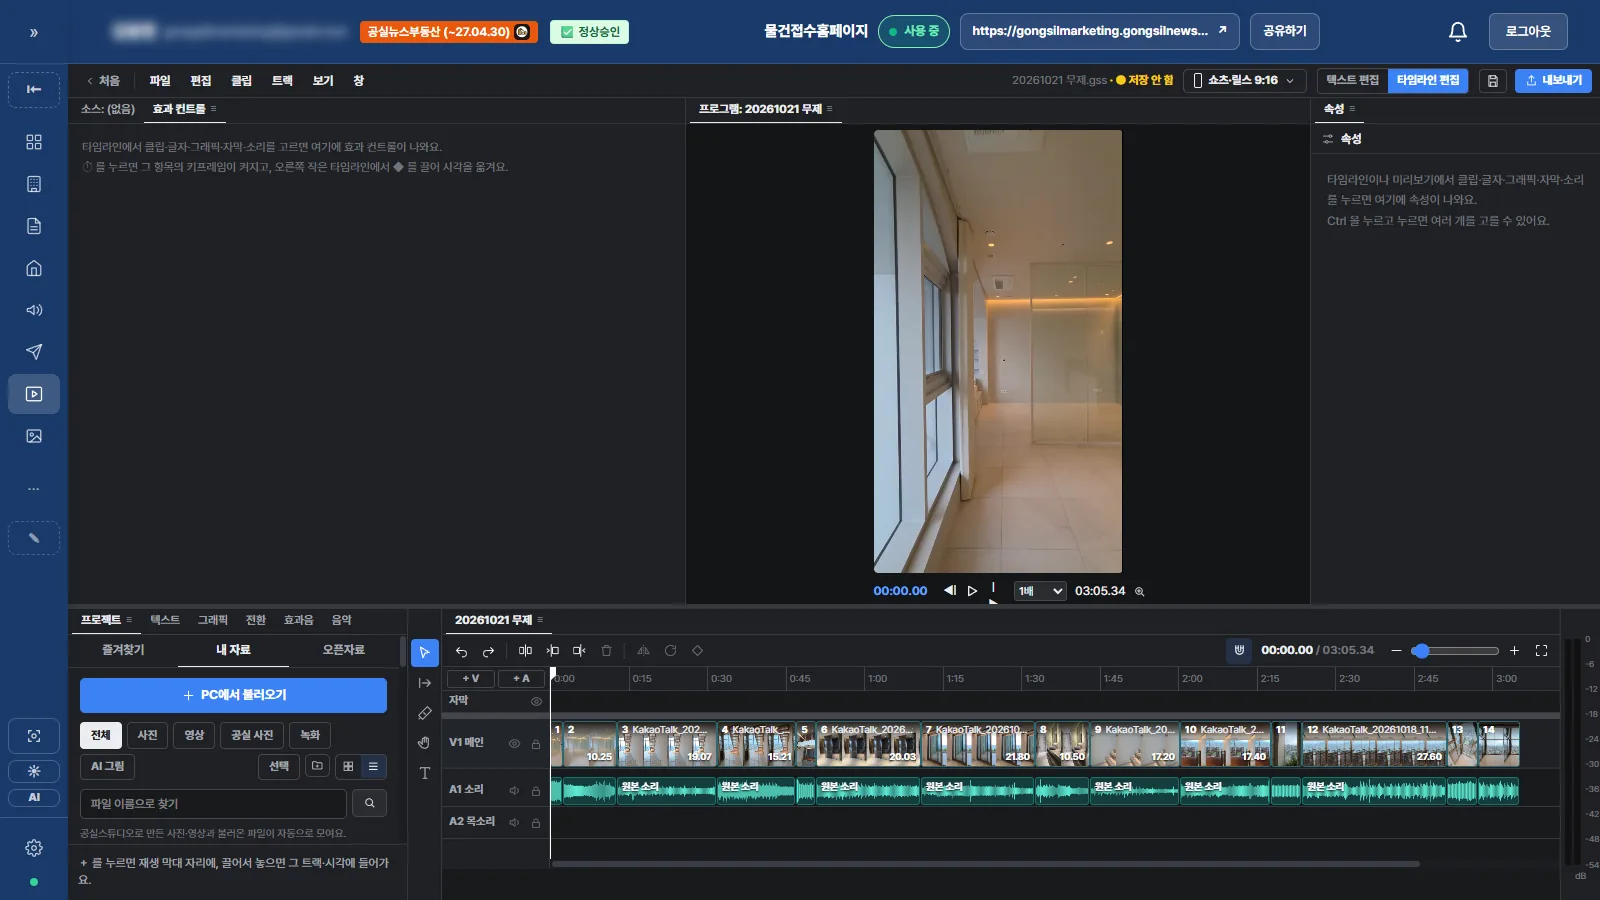Open the home icon in sidebar

[34, 268]
